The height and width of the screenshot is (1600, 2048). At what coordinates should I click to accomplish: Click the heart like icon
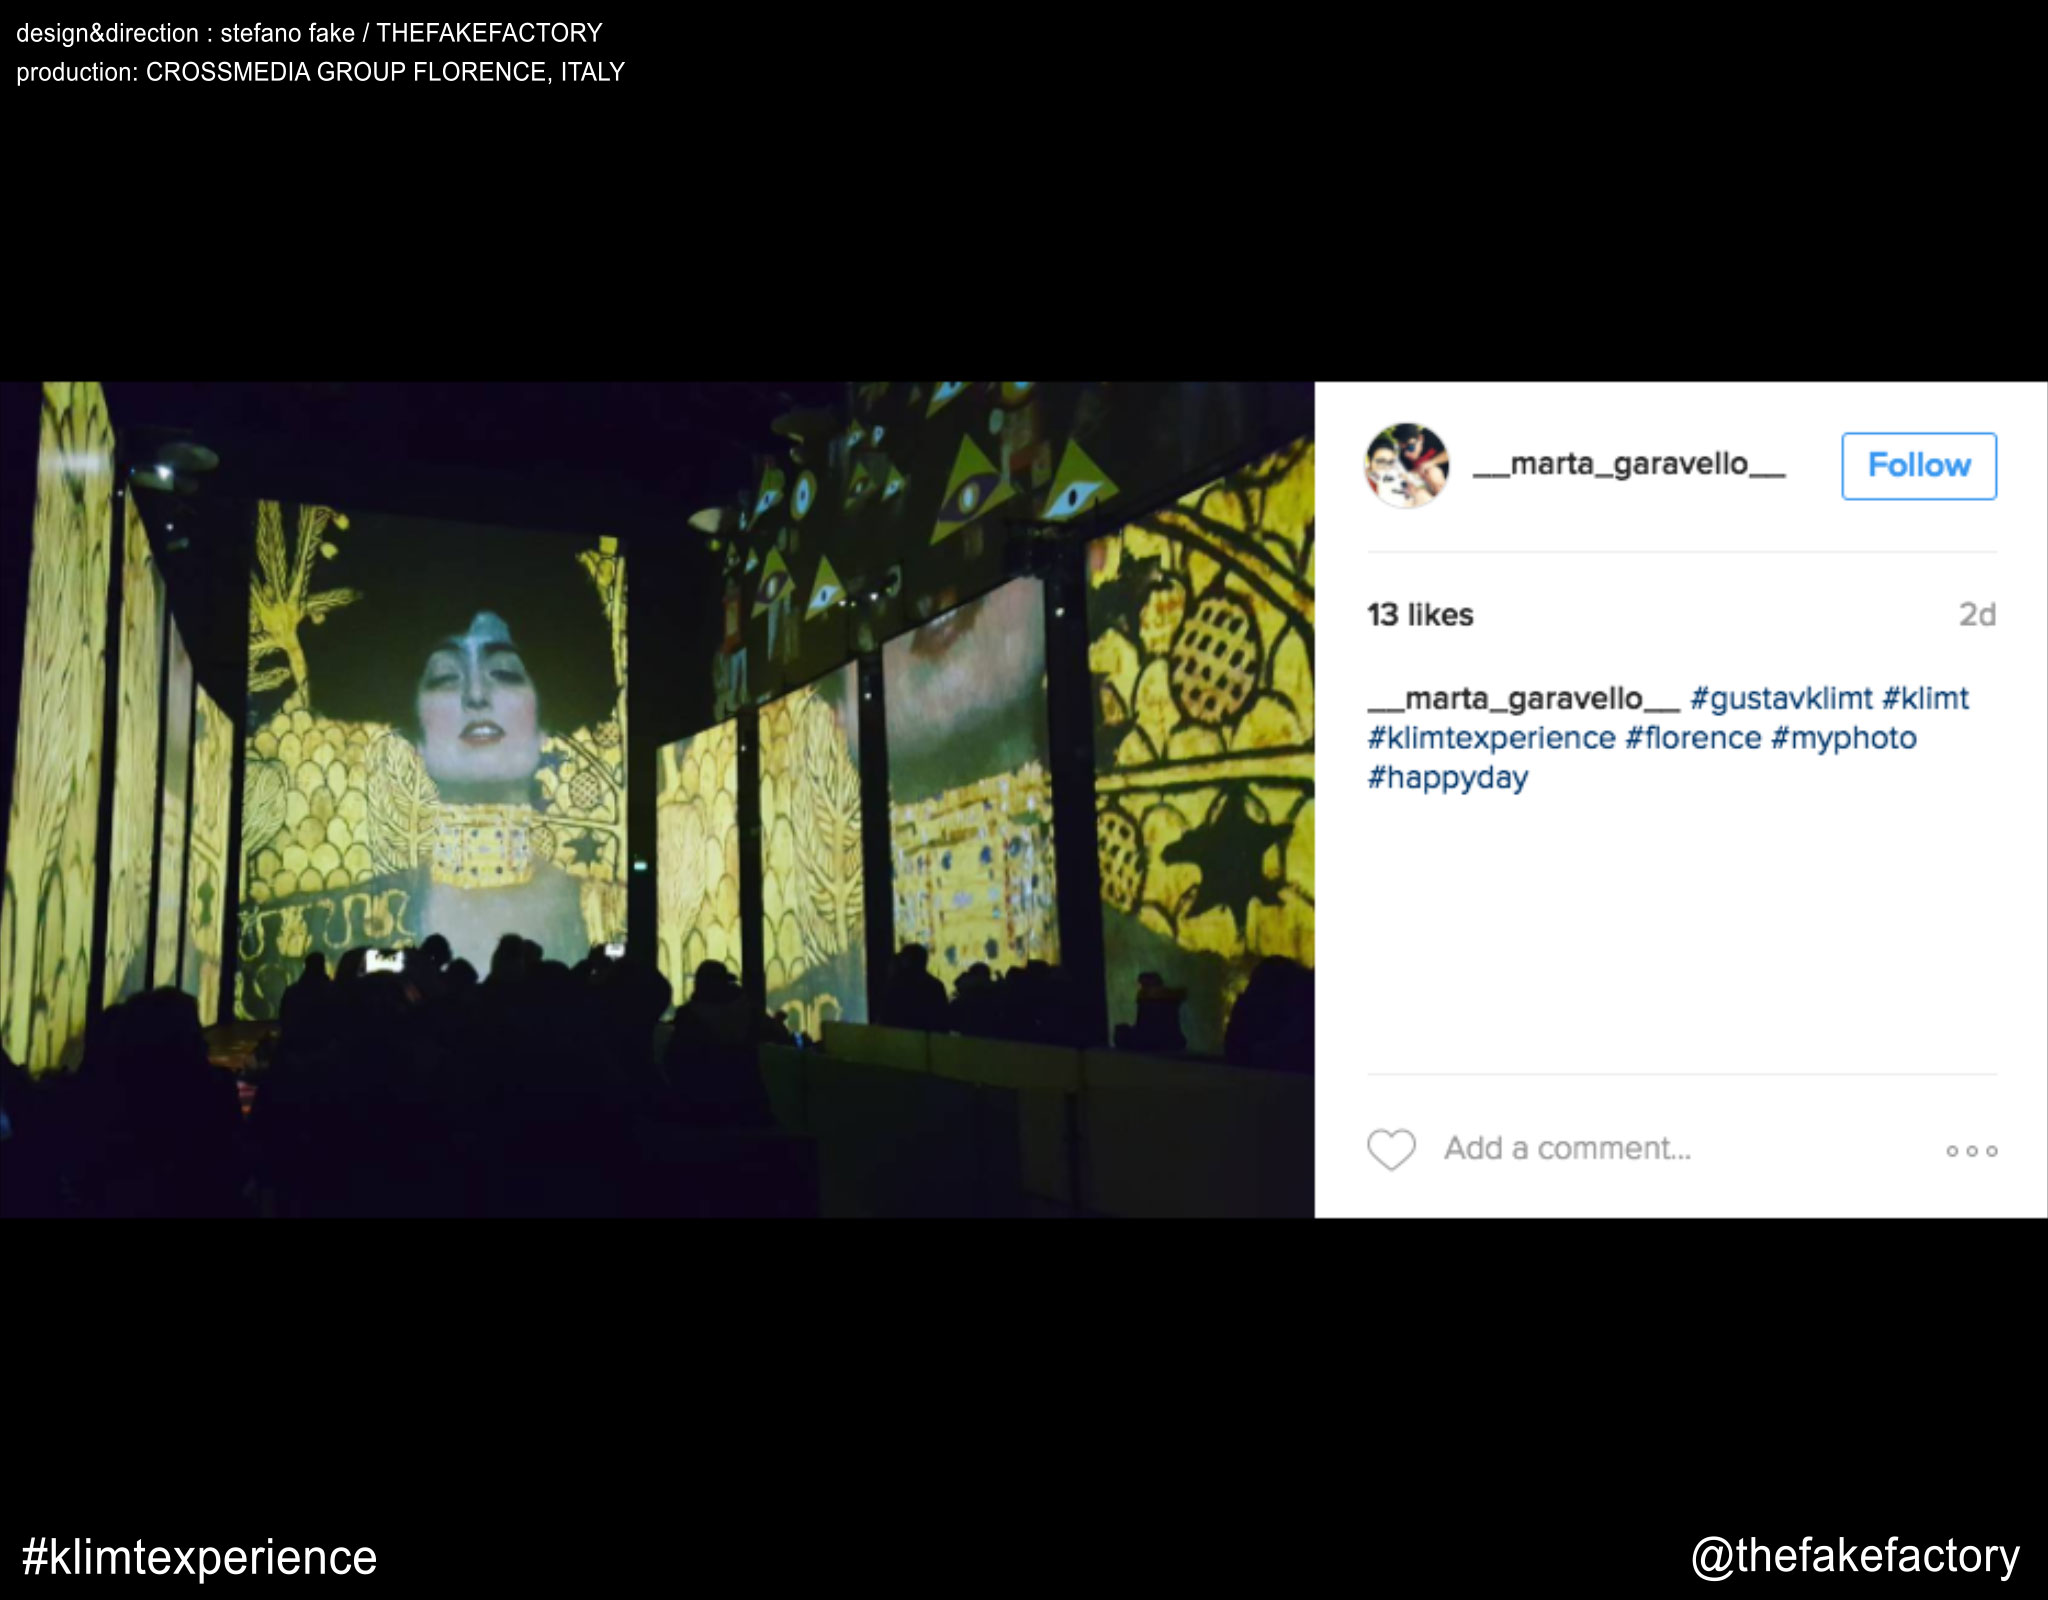coord(1391,1149)
